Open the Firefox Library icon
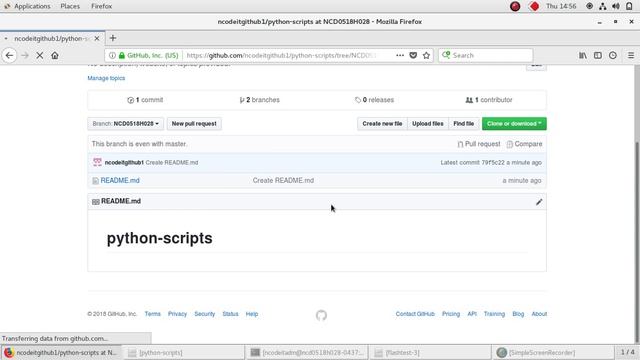Screen dimensions: 640x360 click(583, 55)
